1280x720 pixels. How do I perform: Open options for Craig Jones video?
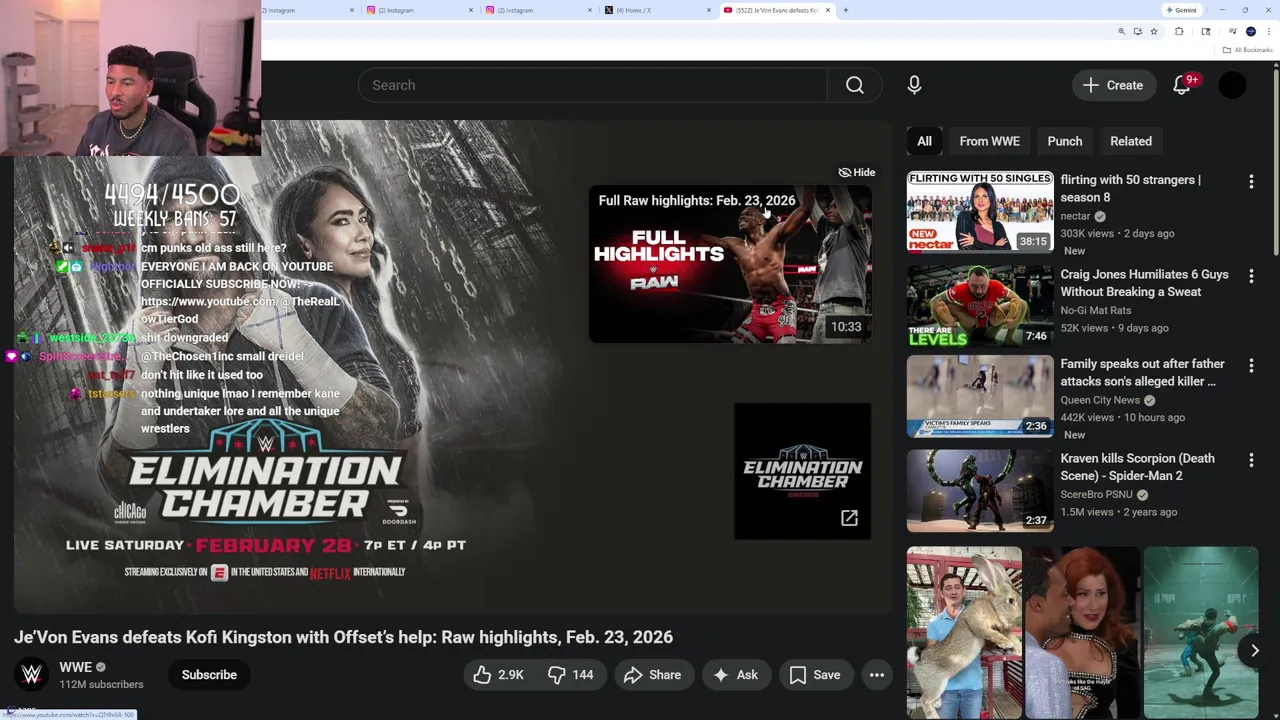1251,275
